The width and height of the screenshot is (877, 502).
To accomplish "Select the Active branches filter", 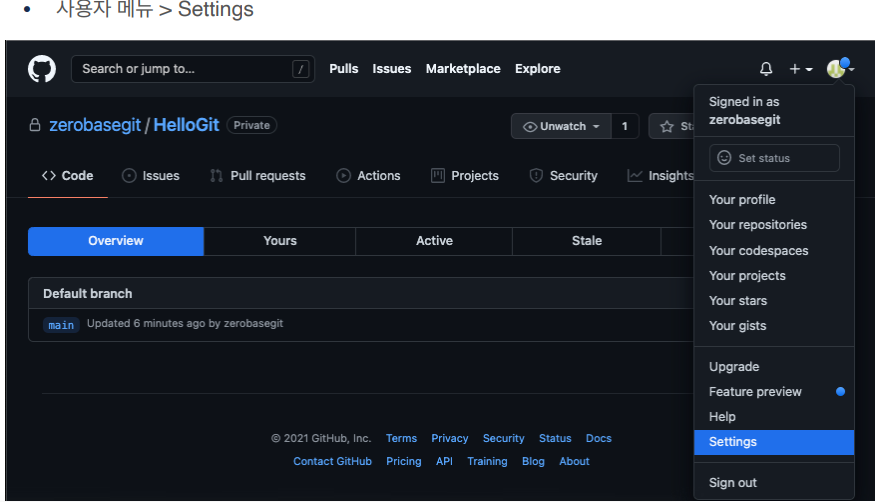I will click(x=434, y=241).
